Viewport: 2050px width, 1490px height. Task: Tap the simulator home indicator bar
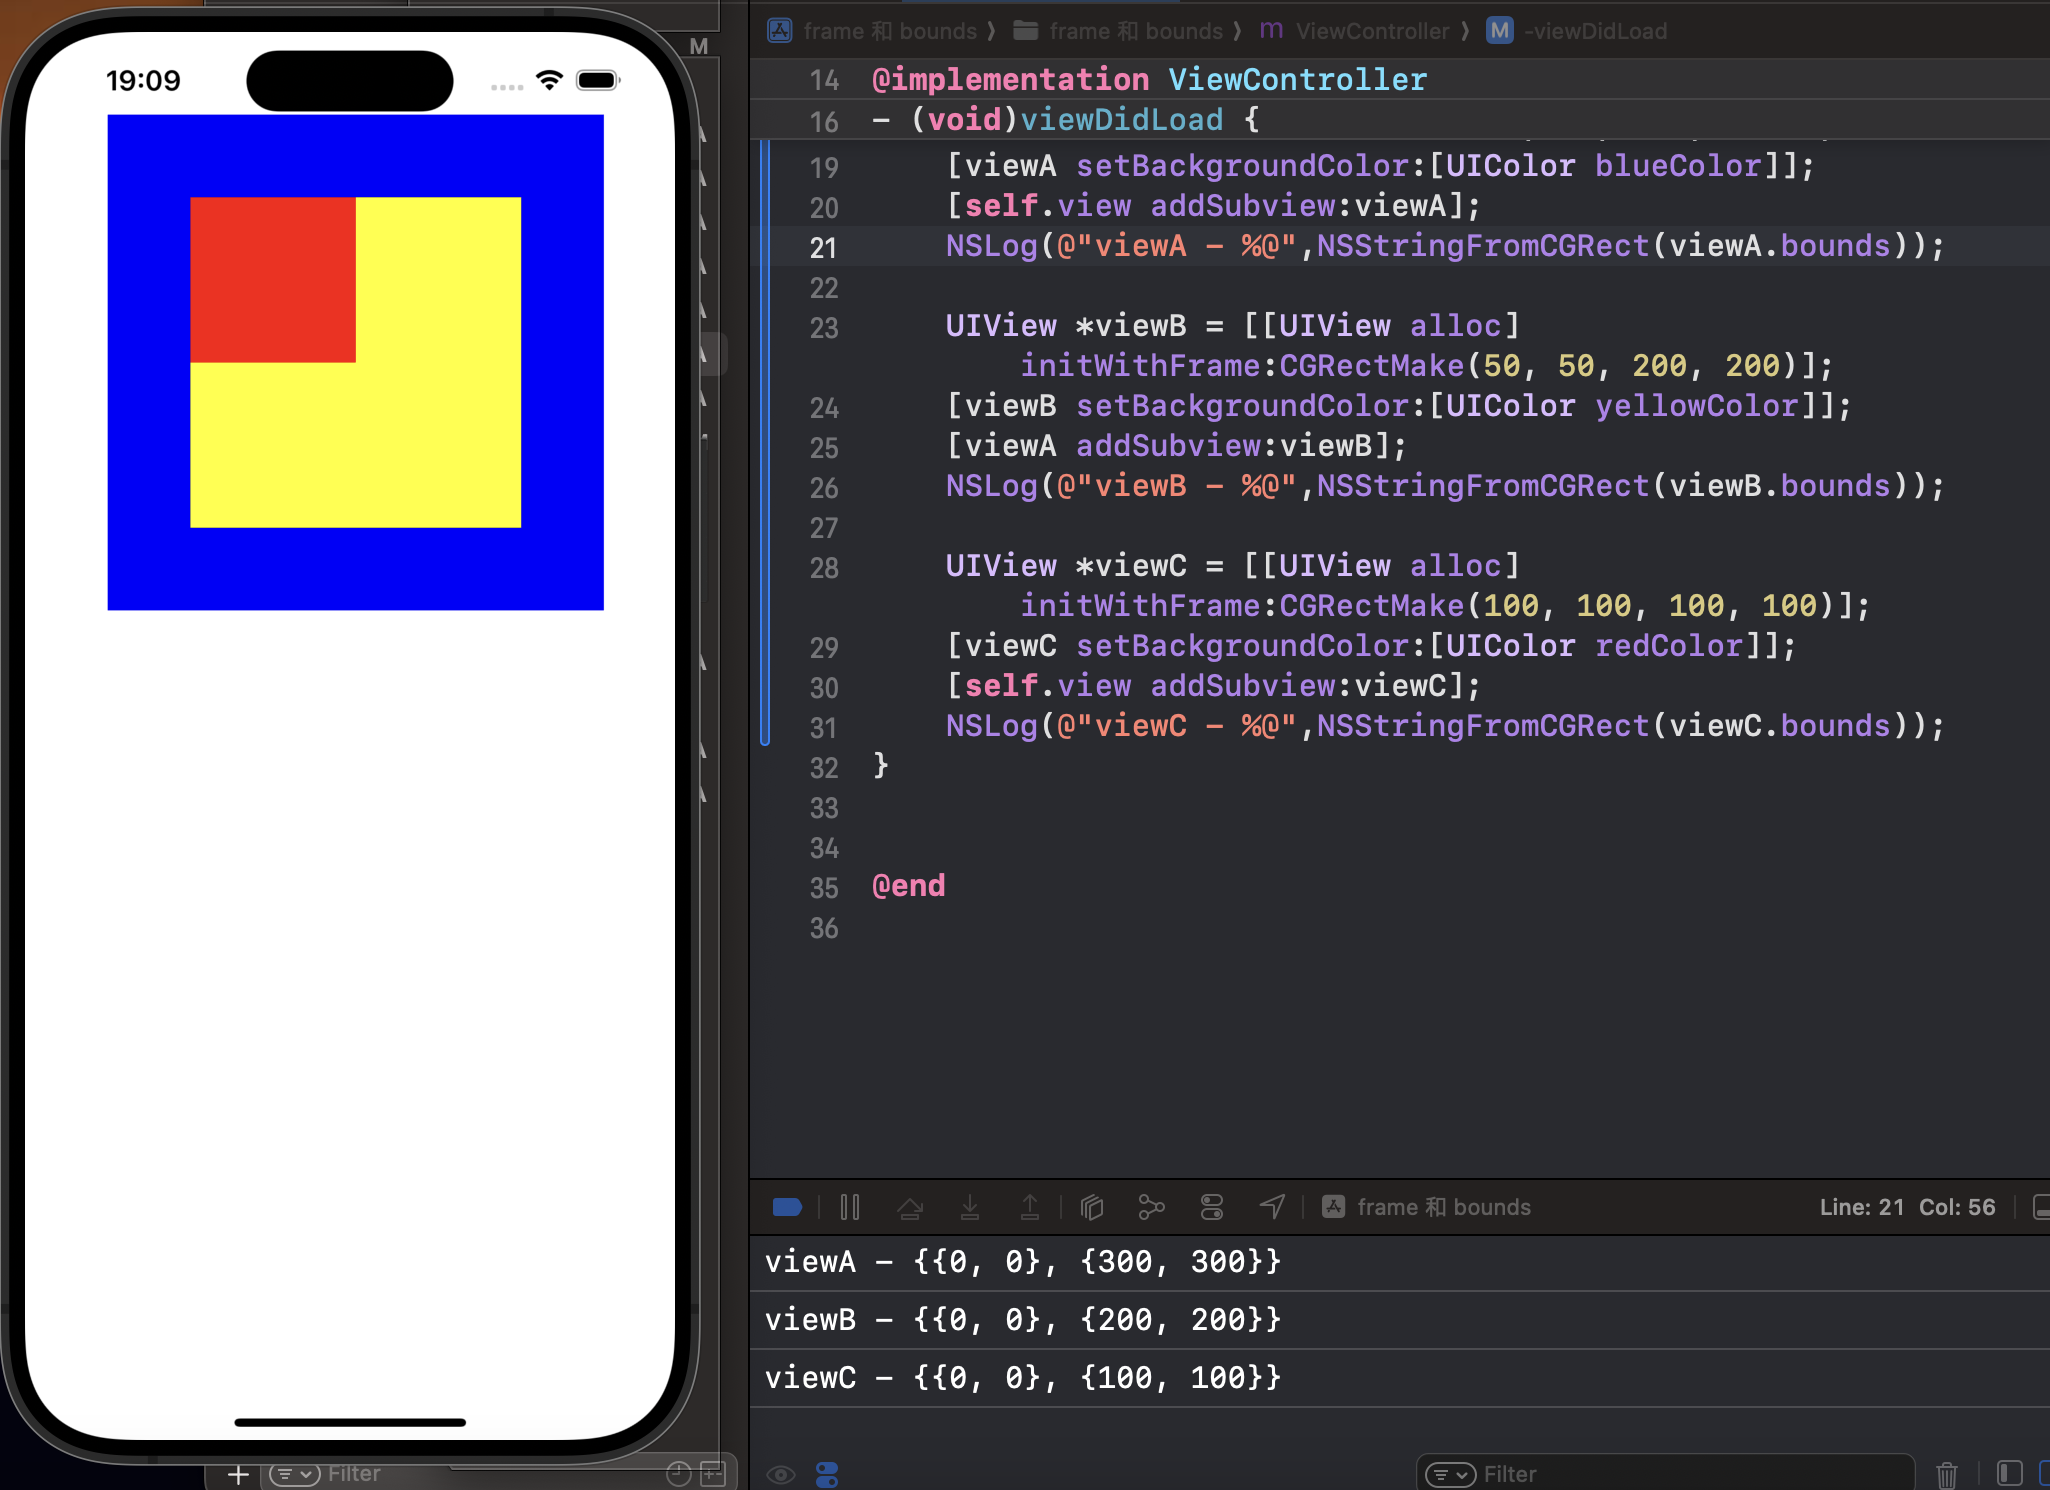tap(350, 1422)
